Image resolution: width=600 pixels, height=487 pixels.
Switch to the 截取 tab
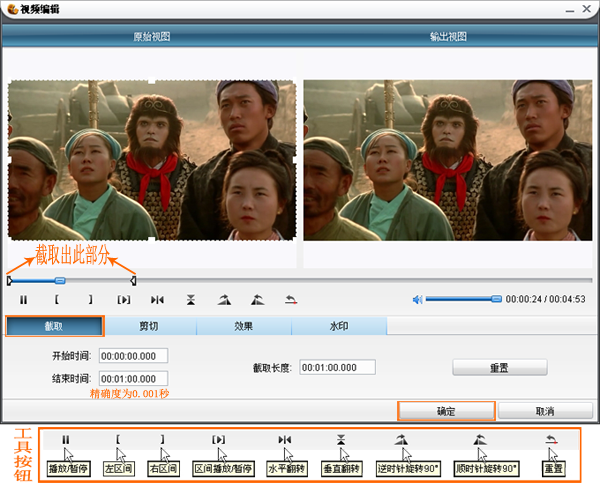click(x=54, y=326)
